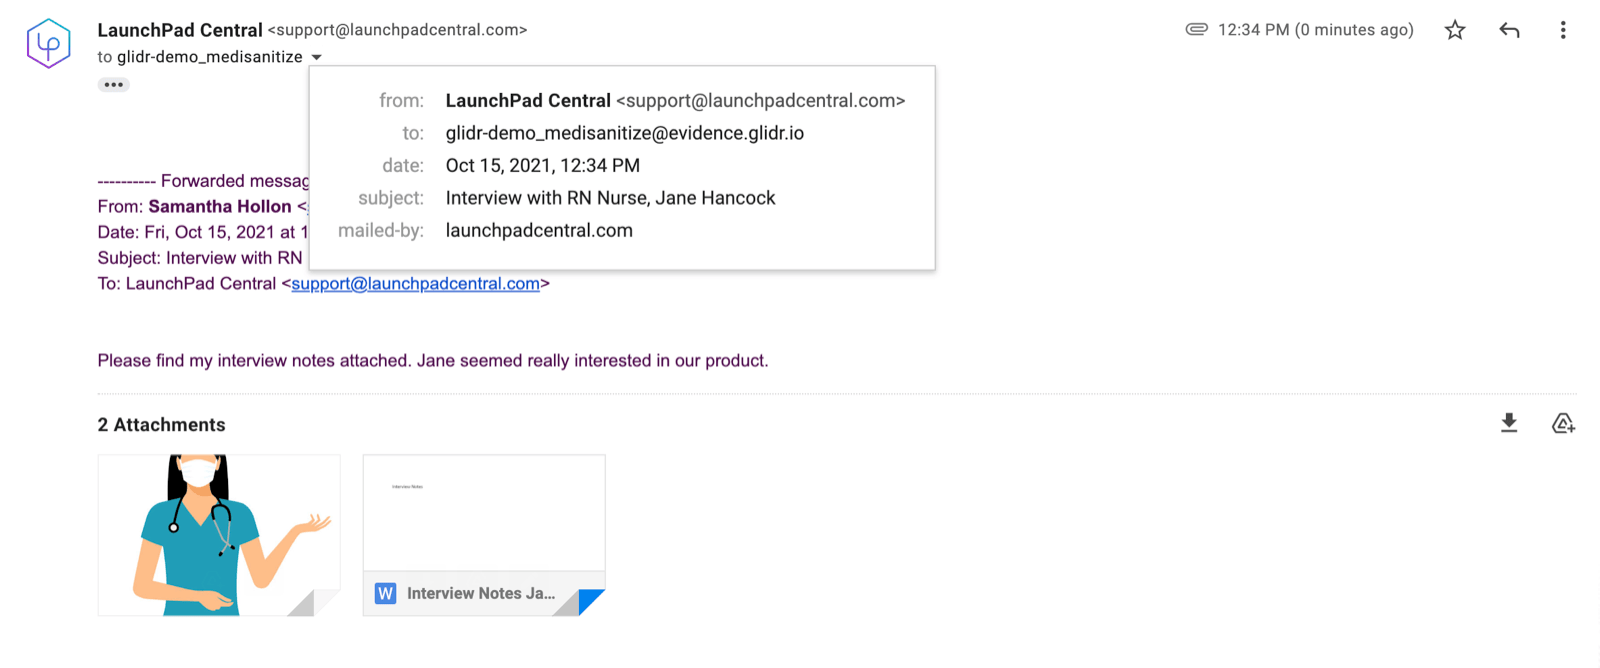1600x668 pixels.
Task: Star this email message
Action: [1455, 30]
